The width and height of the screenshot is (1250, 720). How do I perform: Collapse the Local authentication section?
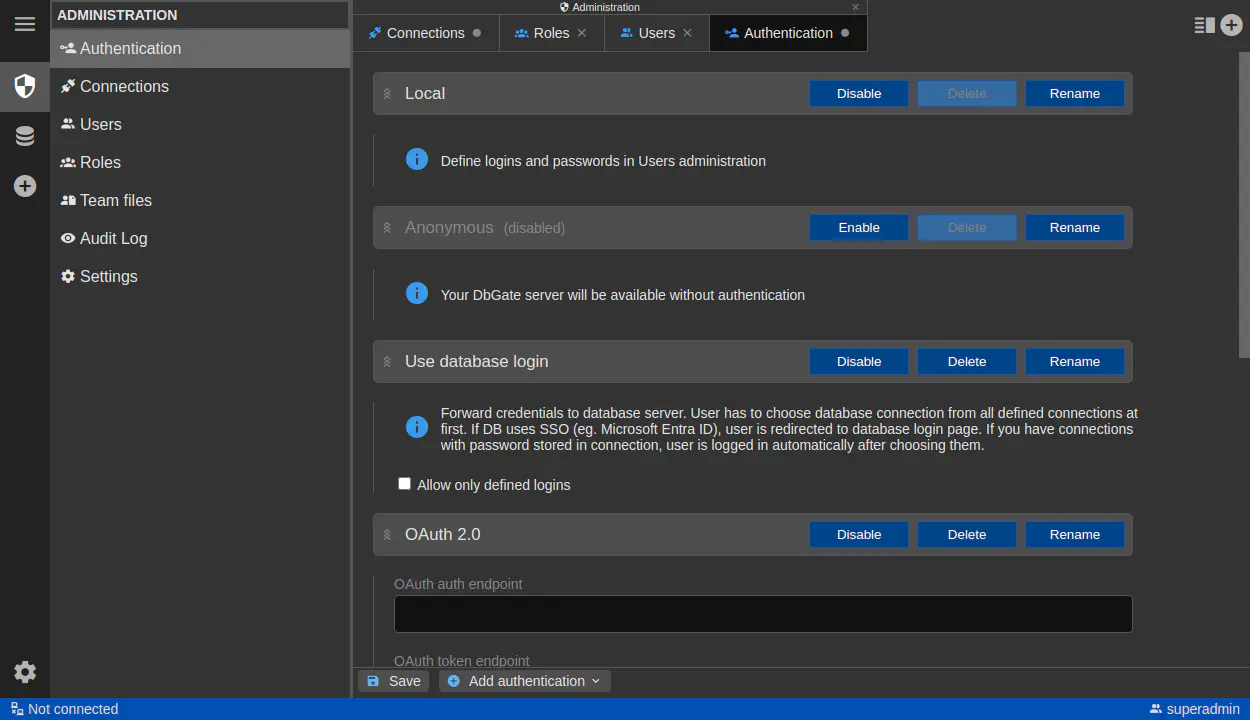click(387, 94)
